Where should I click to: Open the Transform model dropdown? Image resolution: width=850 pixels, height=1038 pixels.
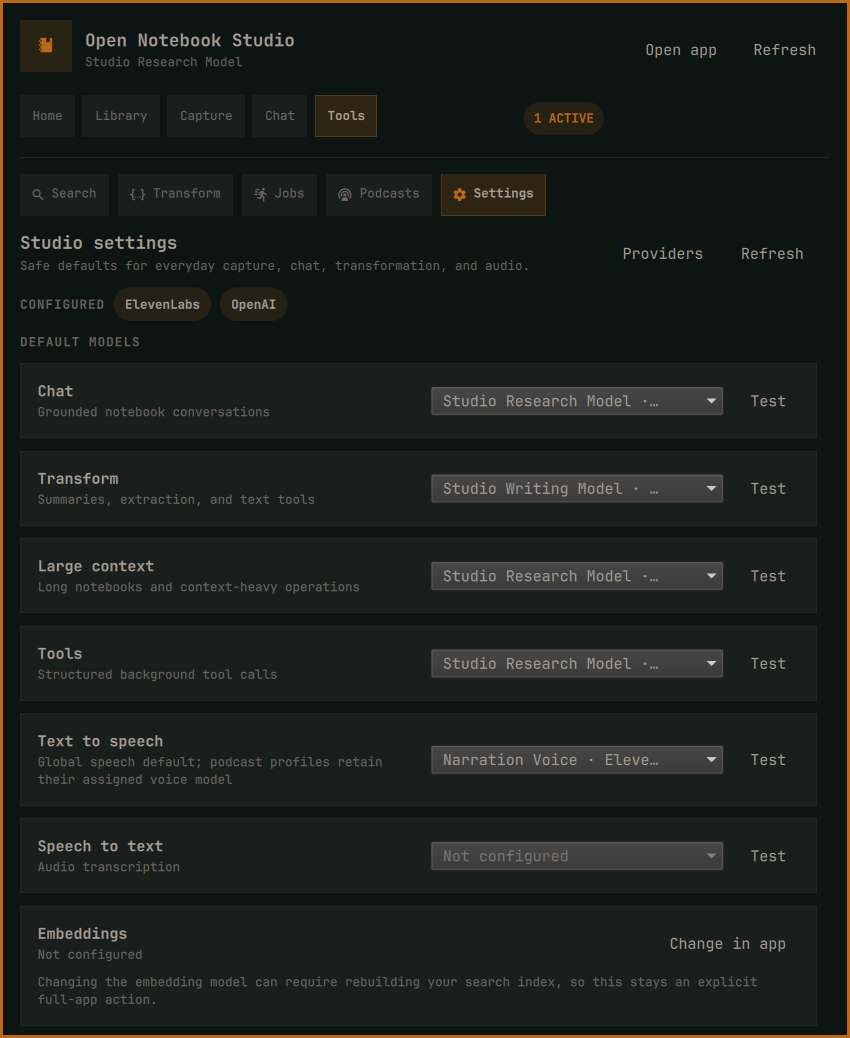coord(577,489)
